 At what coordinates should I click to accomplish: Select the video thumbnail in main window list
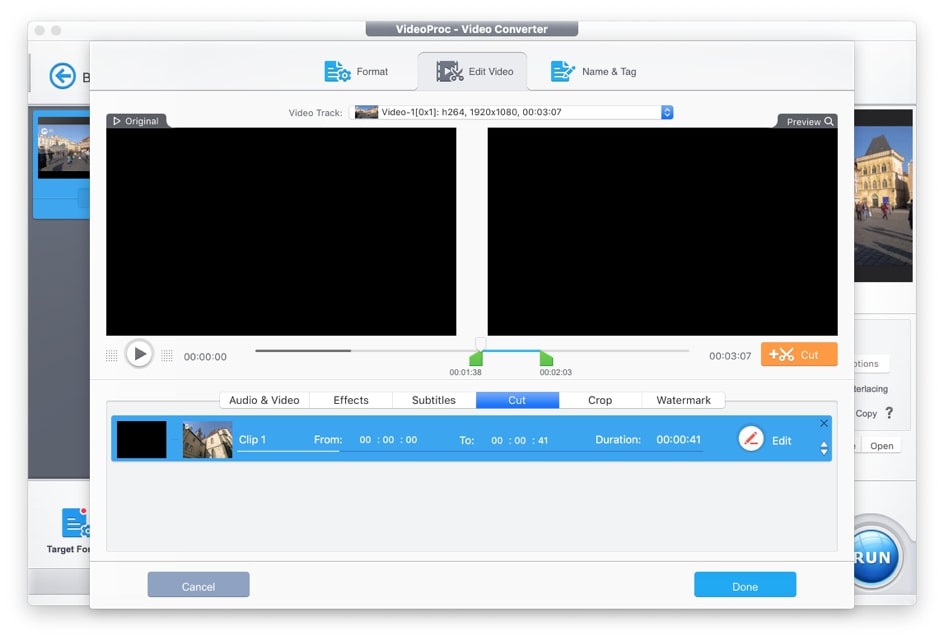64,148
